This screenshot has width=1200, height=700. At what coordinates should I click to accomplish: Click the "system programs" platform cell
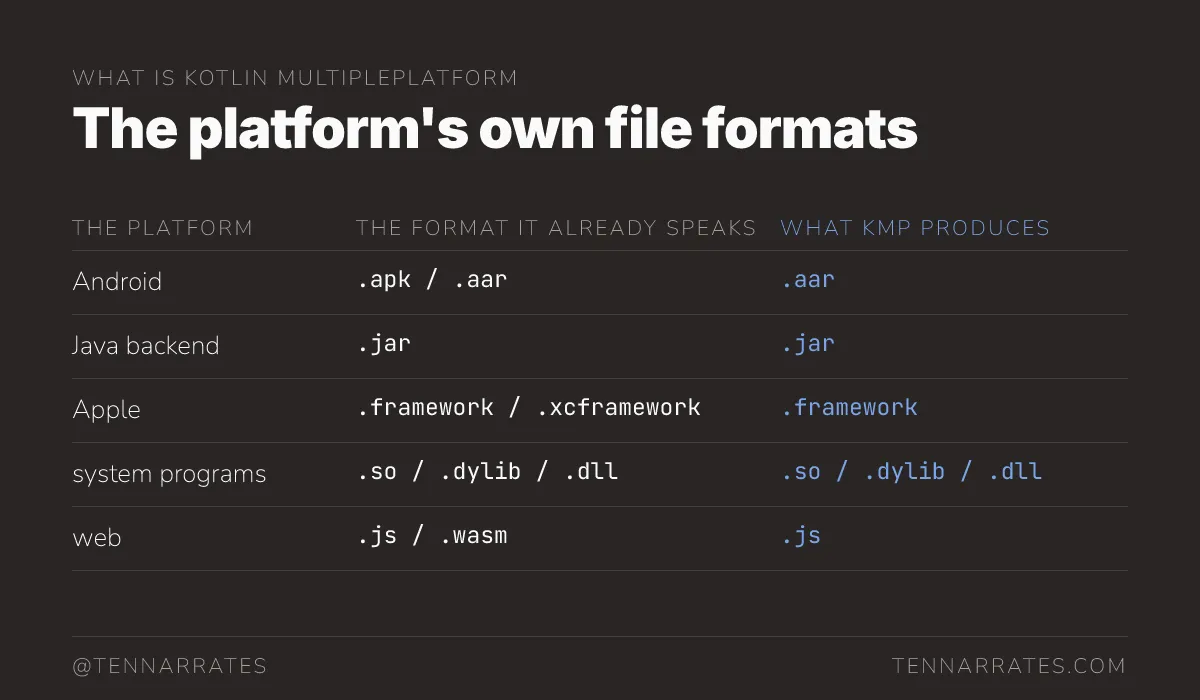(x=170, y=474)
